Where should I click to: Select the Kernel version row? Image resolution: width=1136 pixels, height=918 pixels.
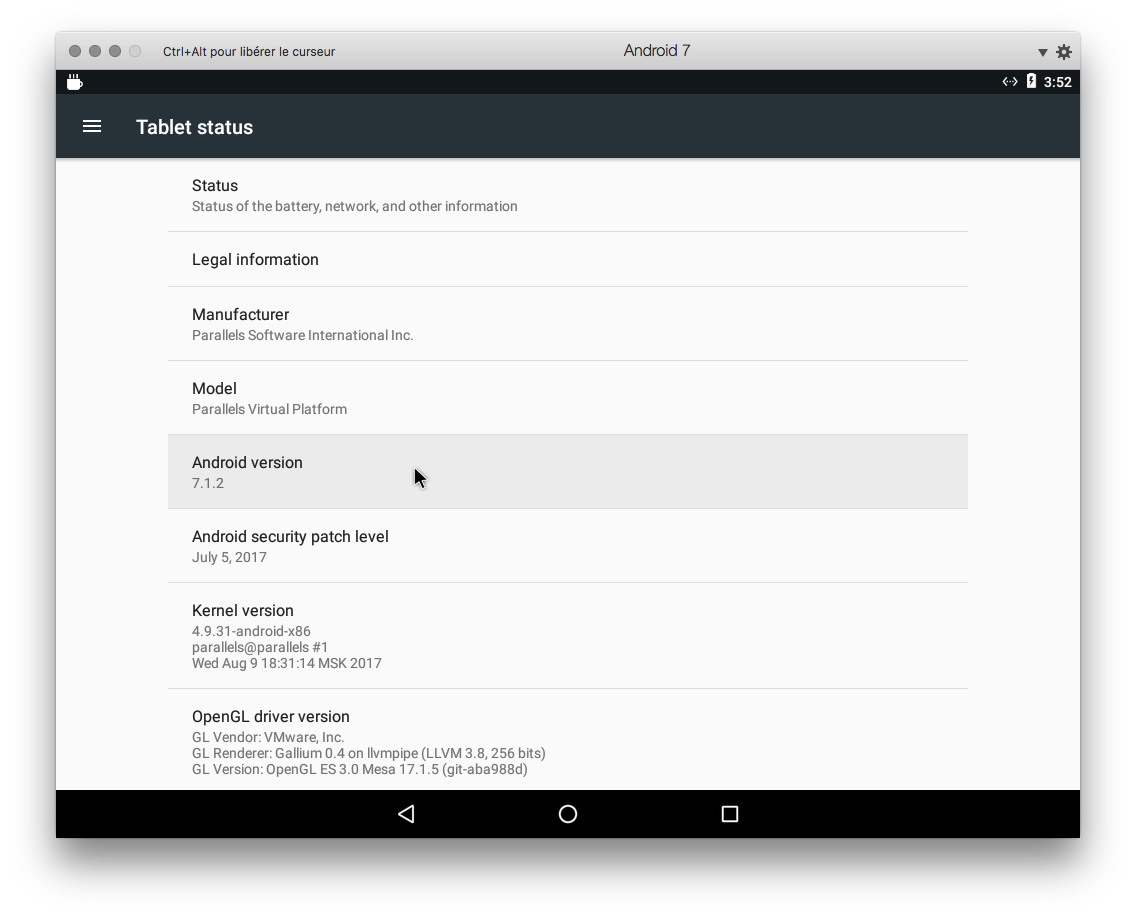click(x=568, y=635)
